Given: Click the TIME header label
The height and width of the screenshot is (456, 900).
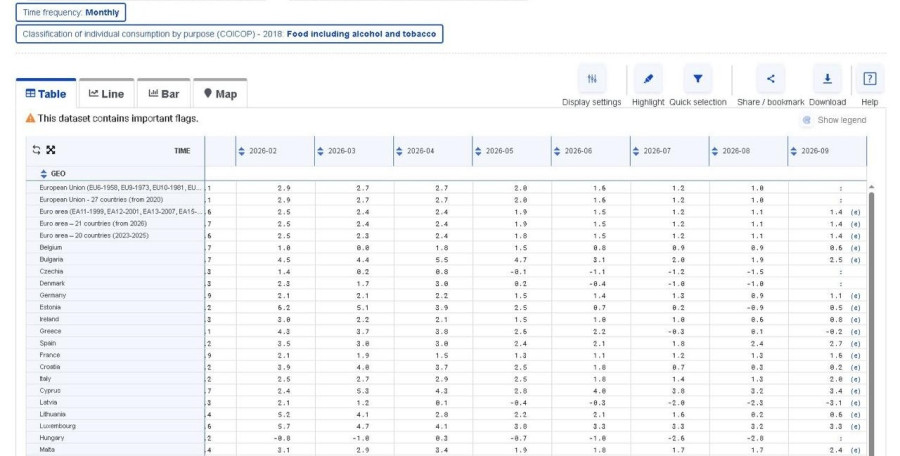Looking at the screenshot, I should 182,150.
